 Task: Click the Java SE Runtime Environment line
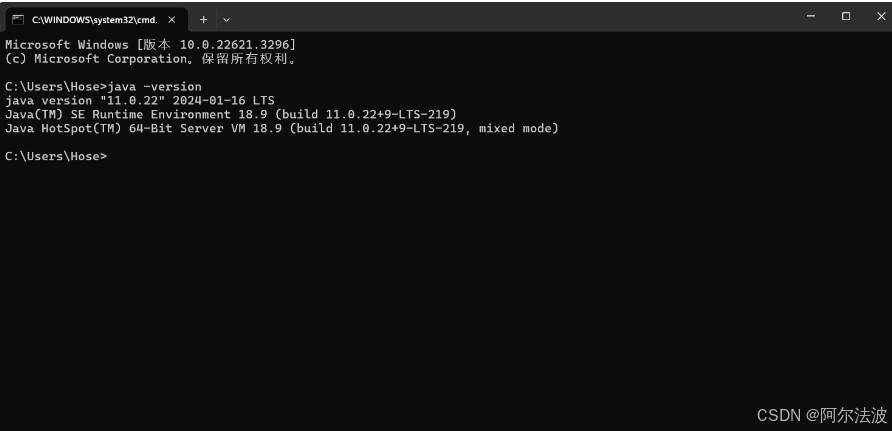[230, 114]
